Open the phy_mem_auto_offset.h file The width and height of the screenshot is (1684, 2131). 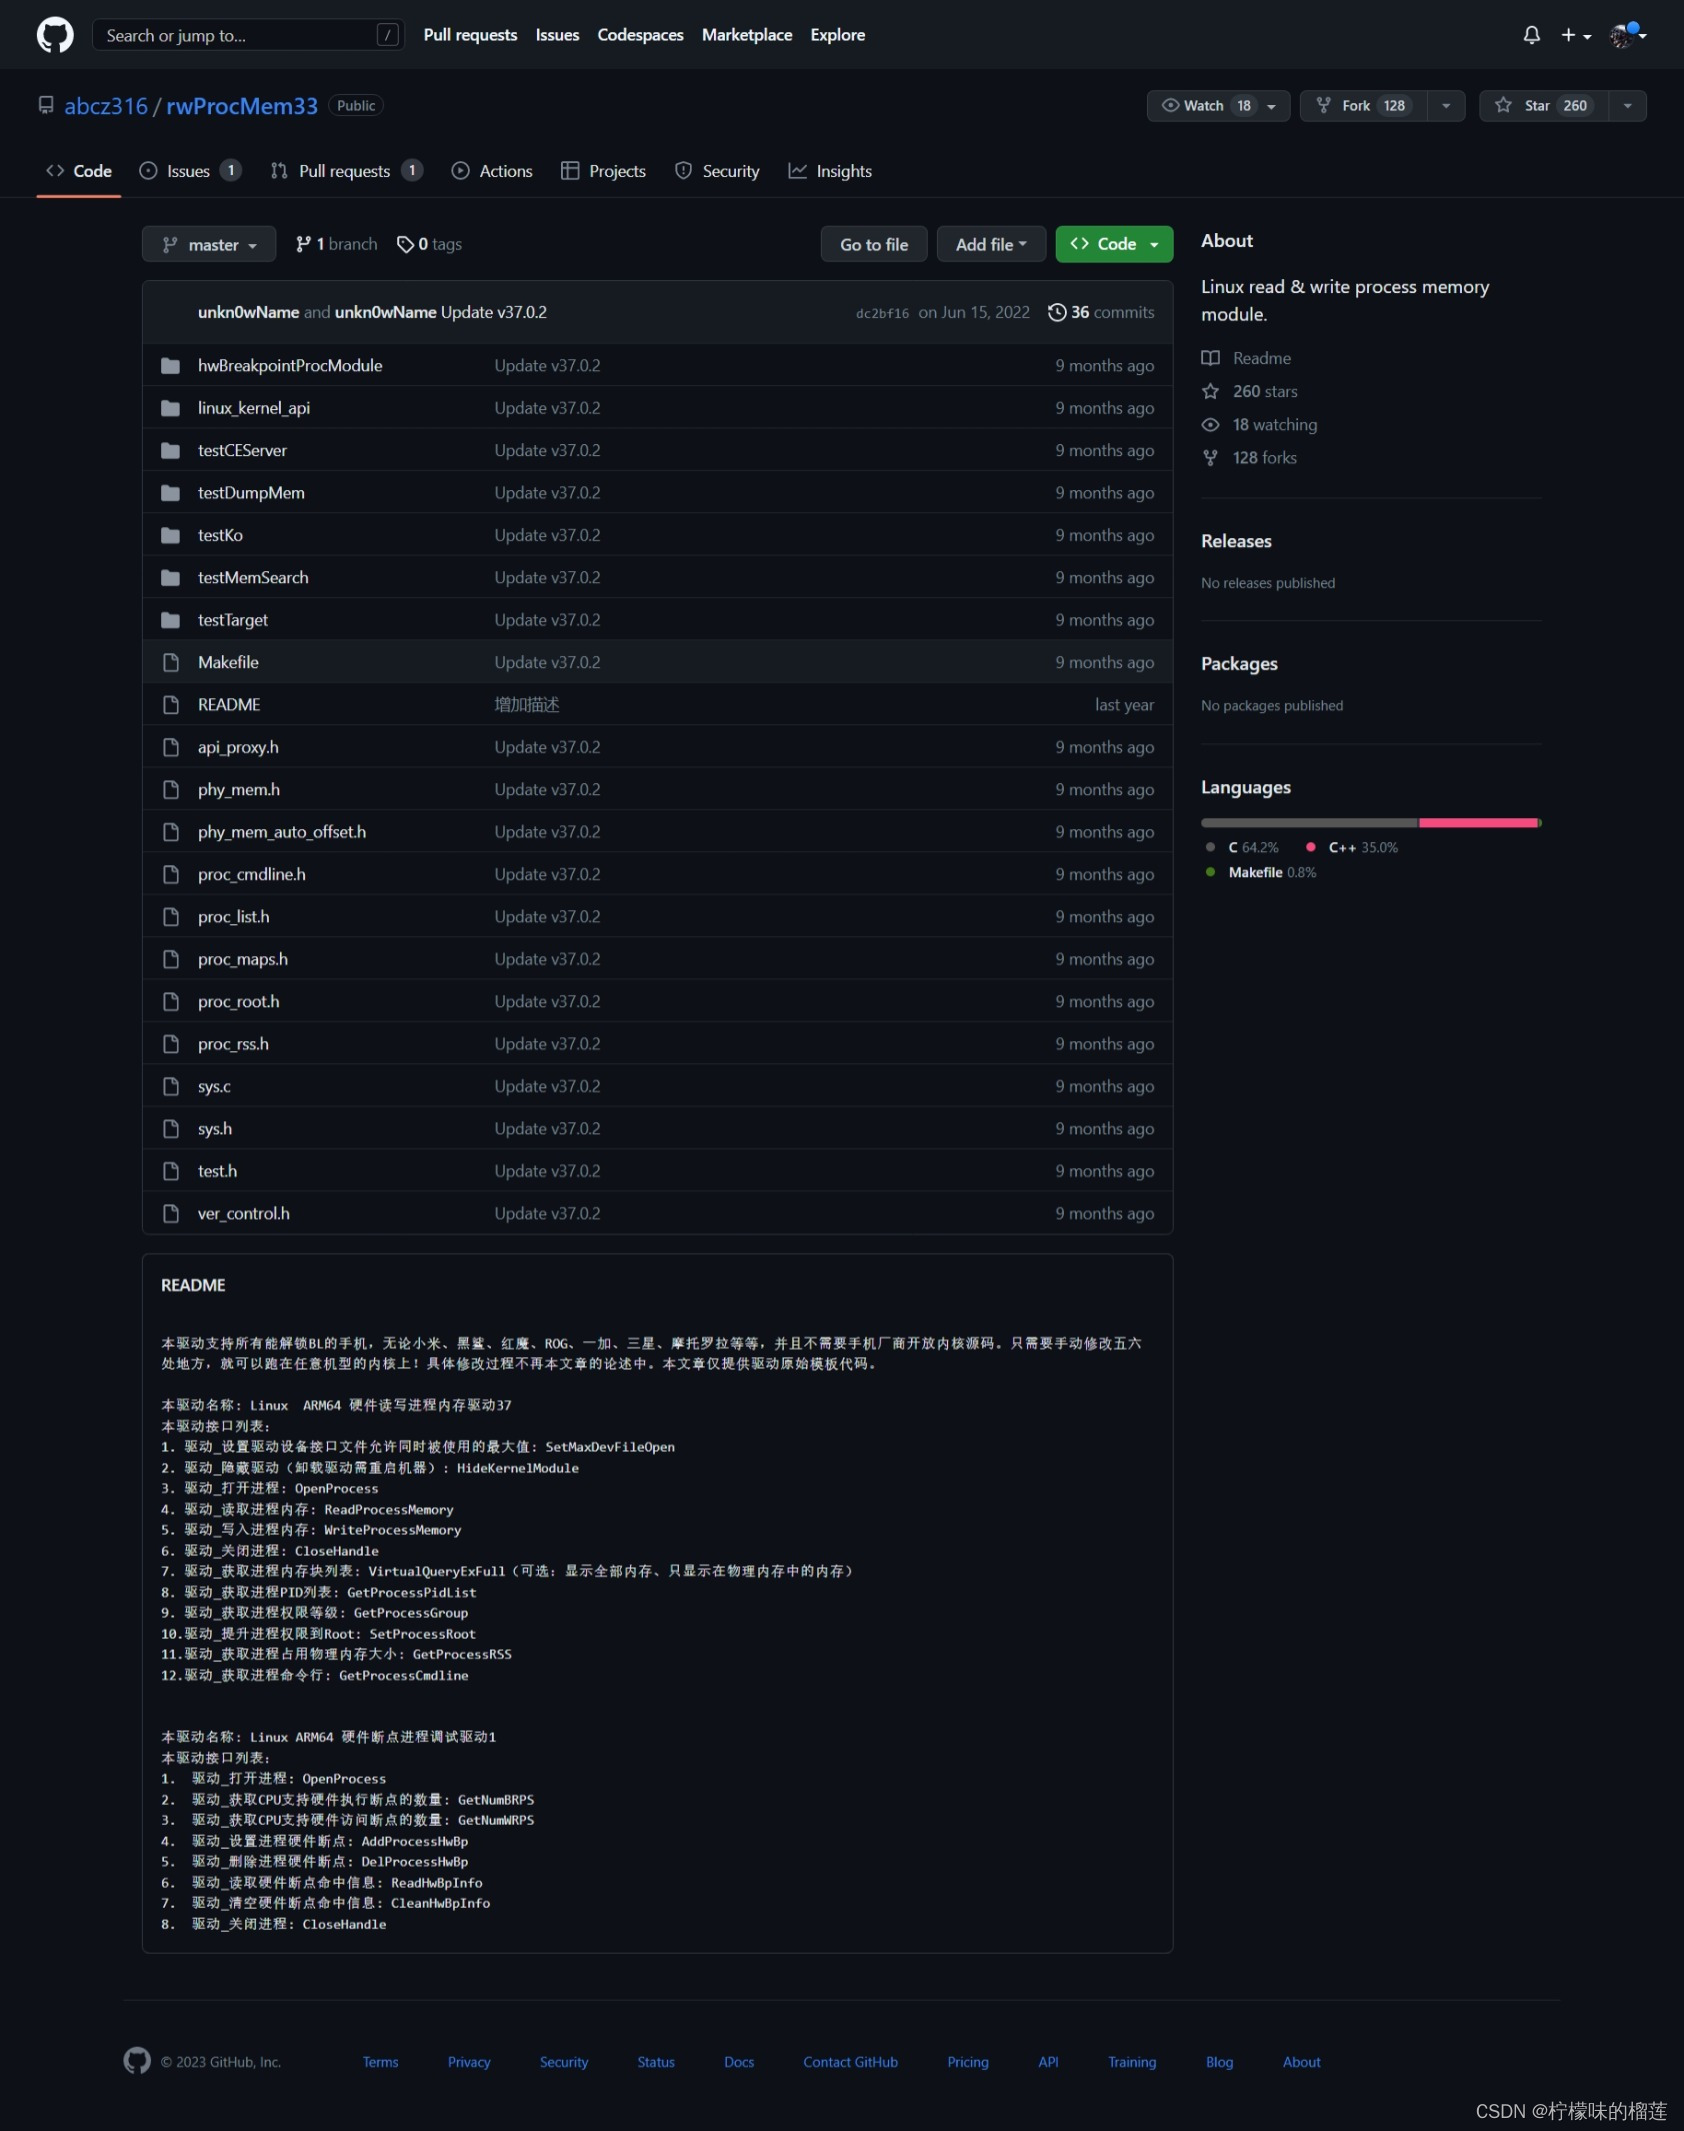point(282,832)
